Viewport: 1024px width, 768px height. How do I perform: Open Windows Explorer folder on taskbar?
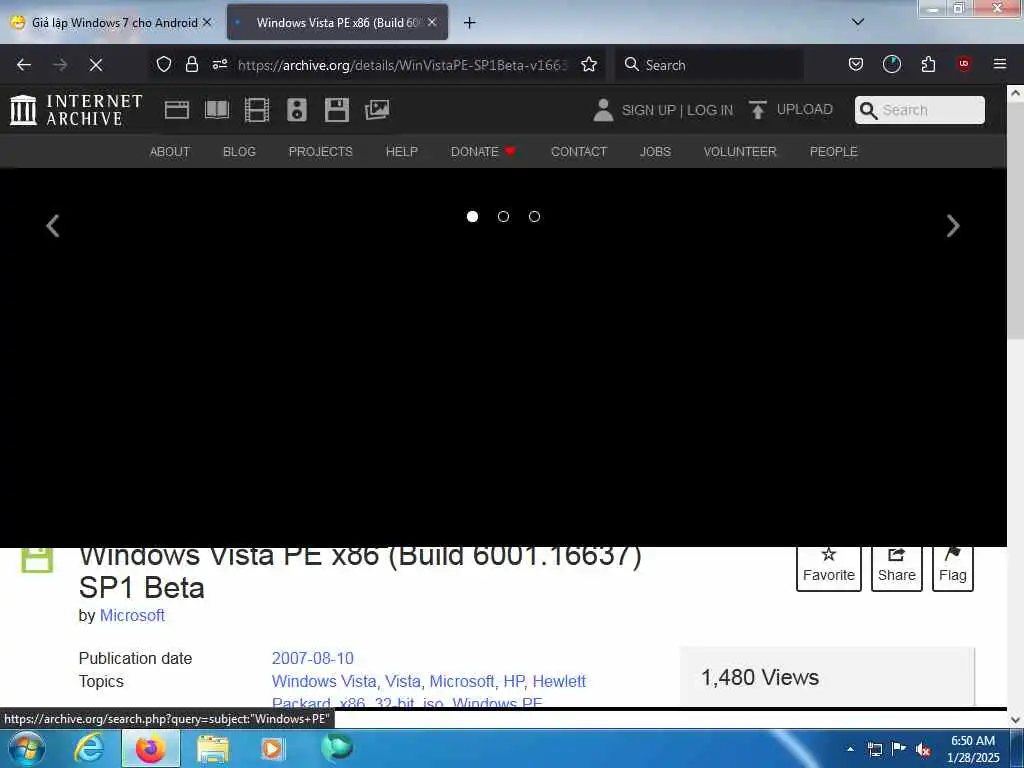pos(213,749)
